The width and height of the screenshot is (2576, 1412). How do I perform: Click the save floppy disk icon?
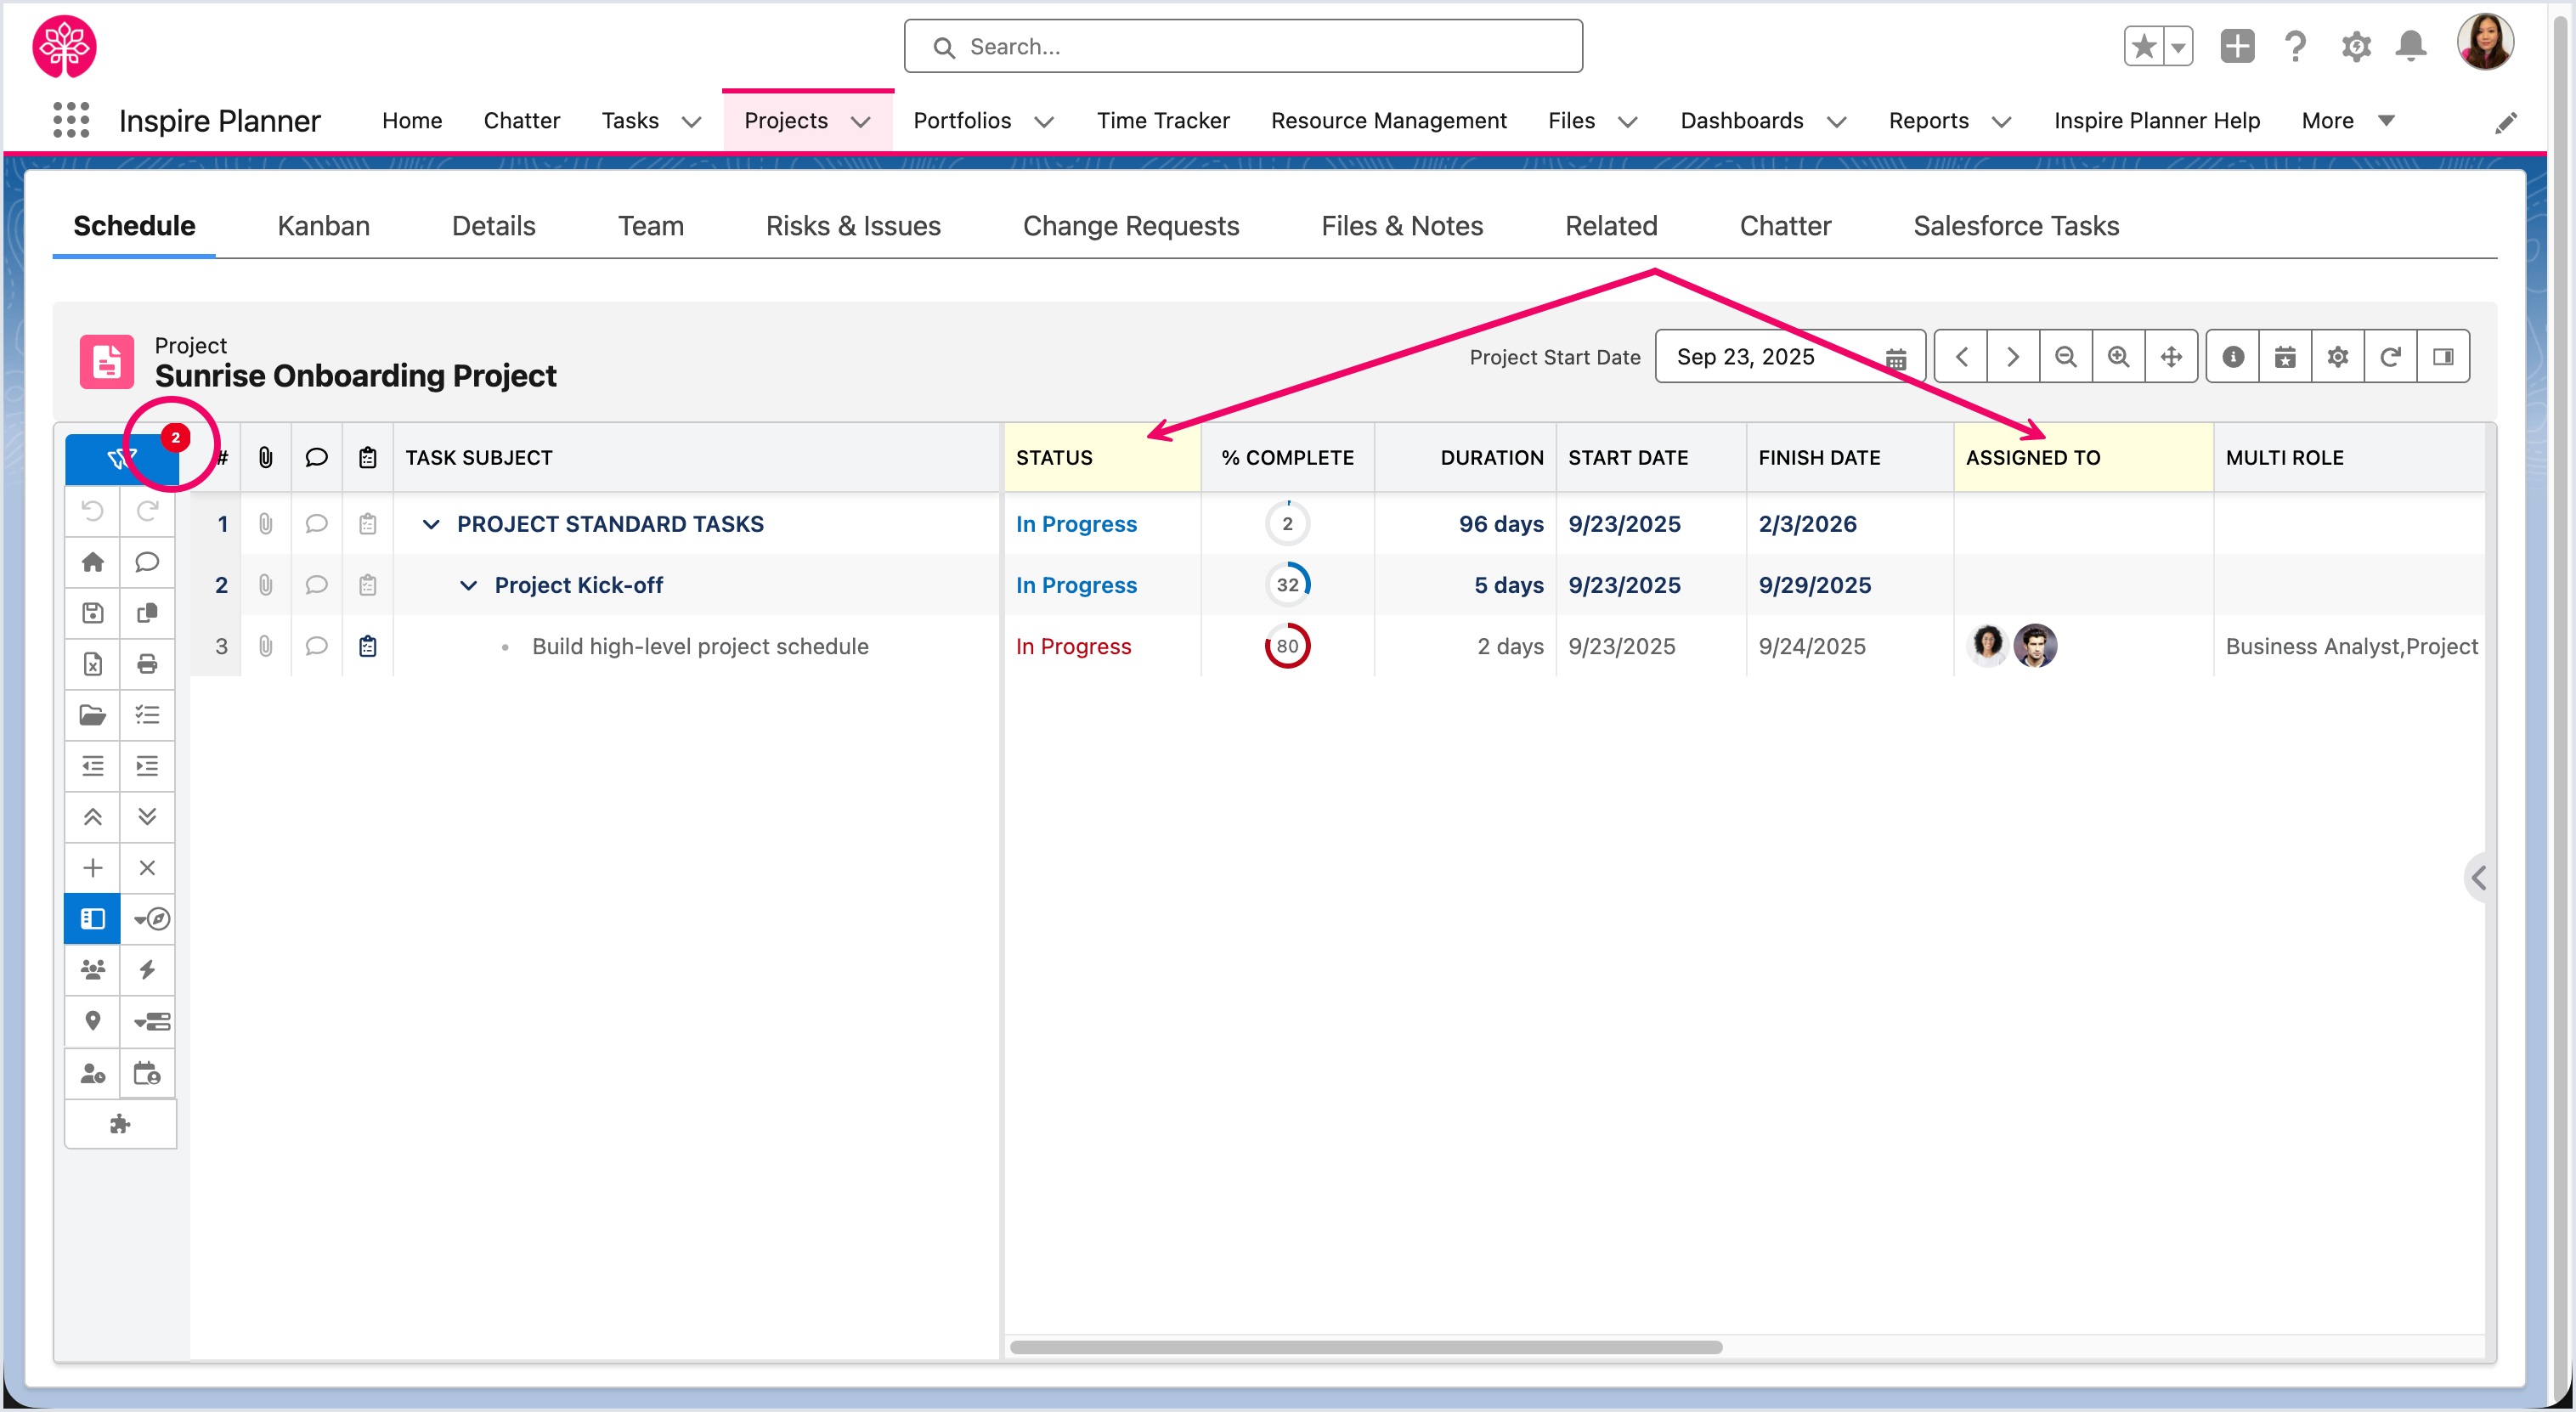93,613
